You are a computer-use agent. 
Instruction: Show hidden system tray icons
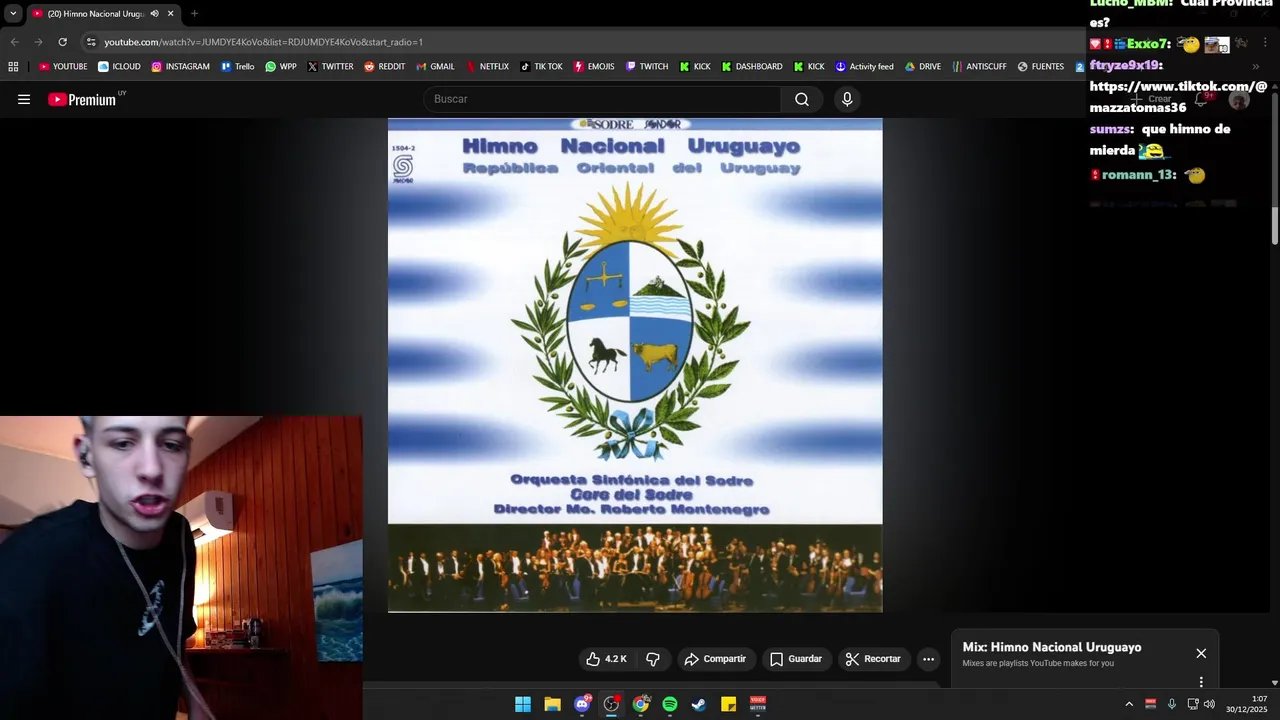click(1129, 704)
